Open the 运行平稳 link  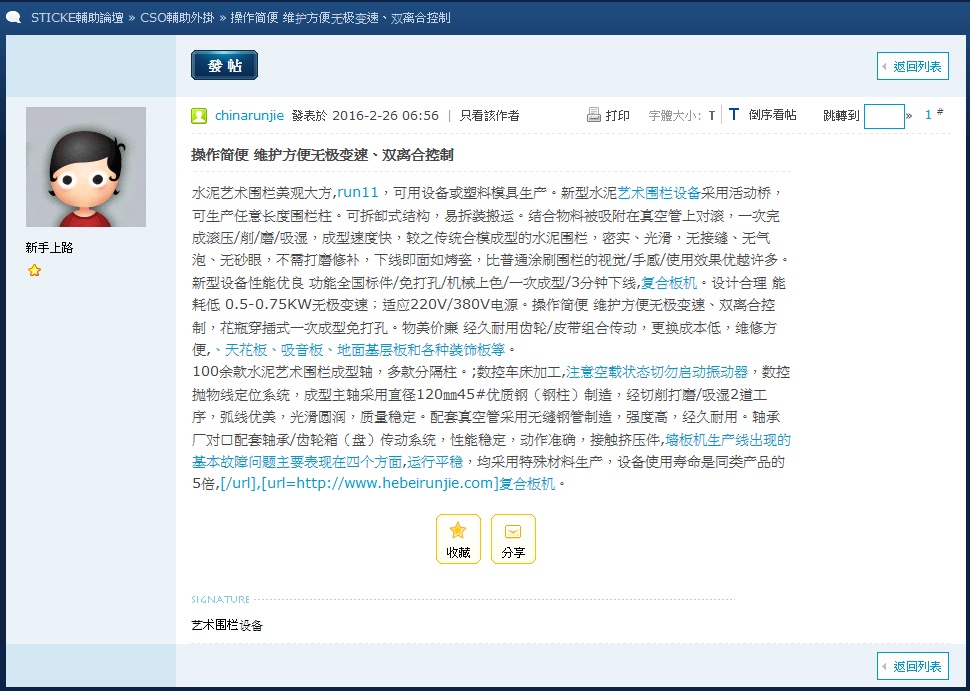pos(434,461)
